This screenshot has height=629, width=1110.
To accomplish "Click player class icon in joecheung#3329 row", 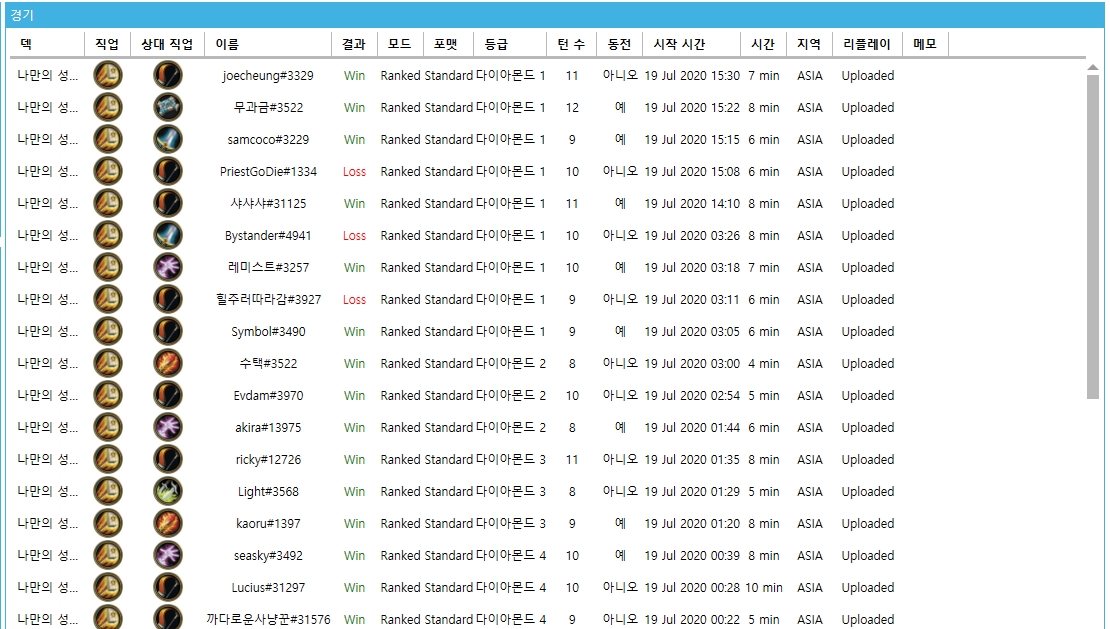I will click(108, 76).
